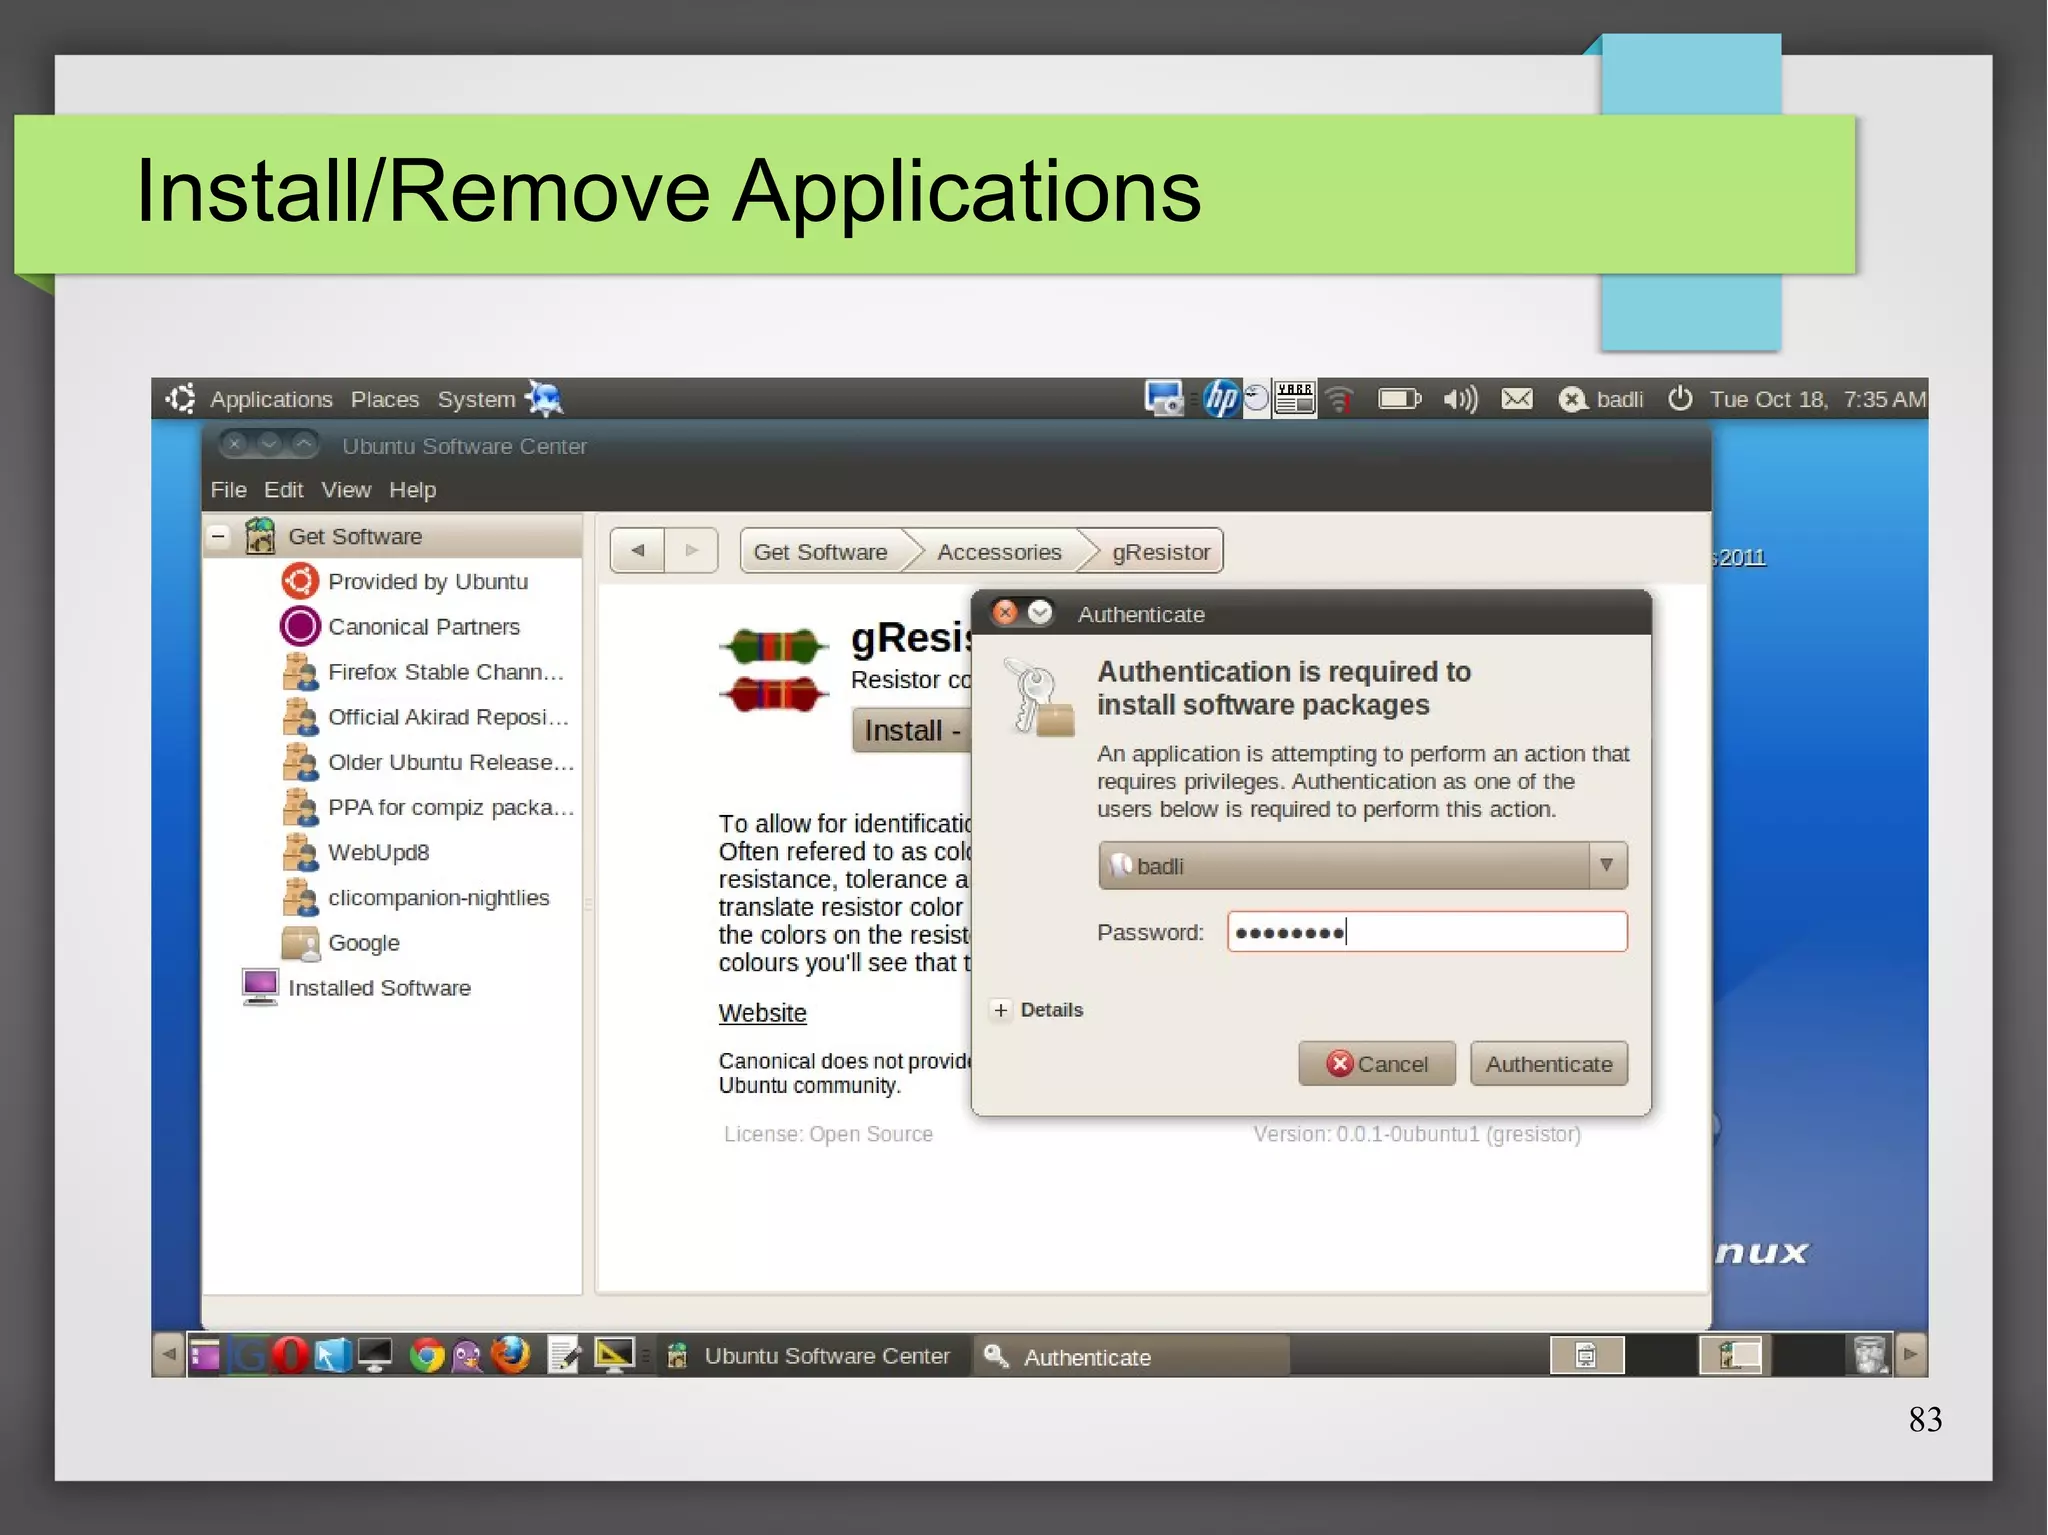Open the Trash applet icon
Image resolution: width=2048 pixels, height=1535 pixels.
coord(1869,1356)
